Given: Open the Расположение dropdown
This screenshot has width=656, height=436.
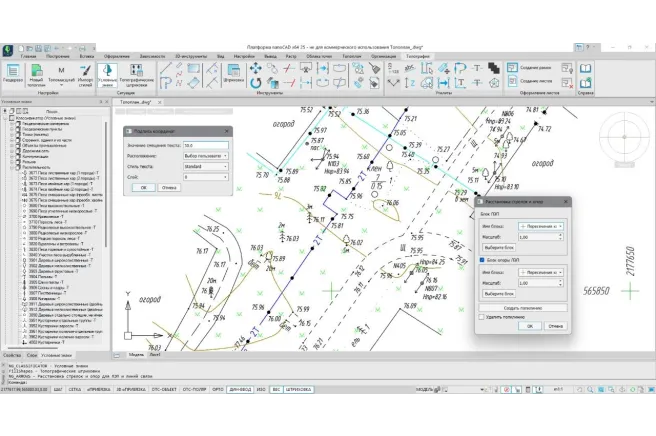Looking at the screenshot, I should click(x=206, y=156).
